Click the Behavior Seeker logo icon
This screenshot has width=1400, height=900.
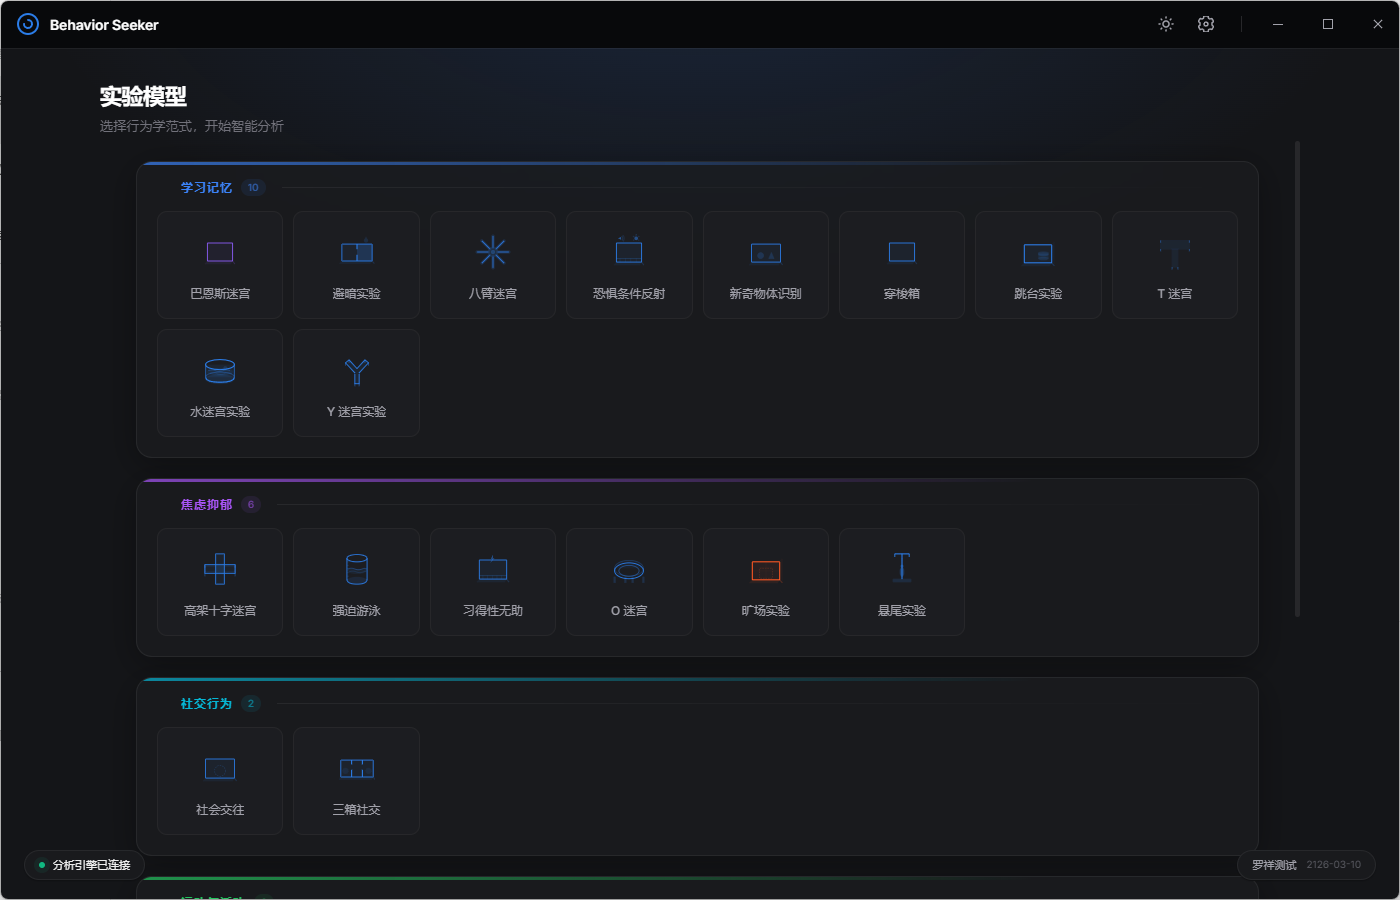[28, 24]
